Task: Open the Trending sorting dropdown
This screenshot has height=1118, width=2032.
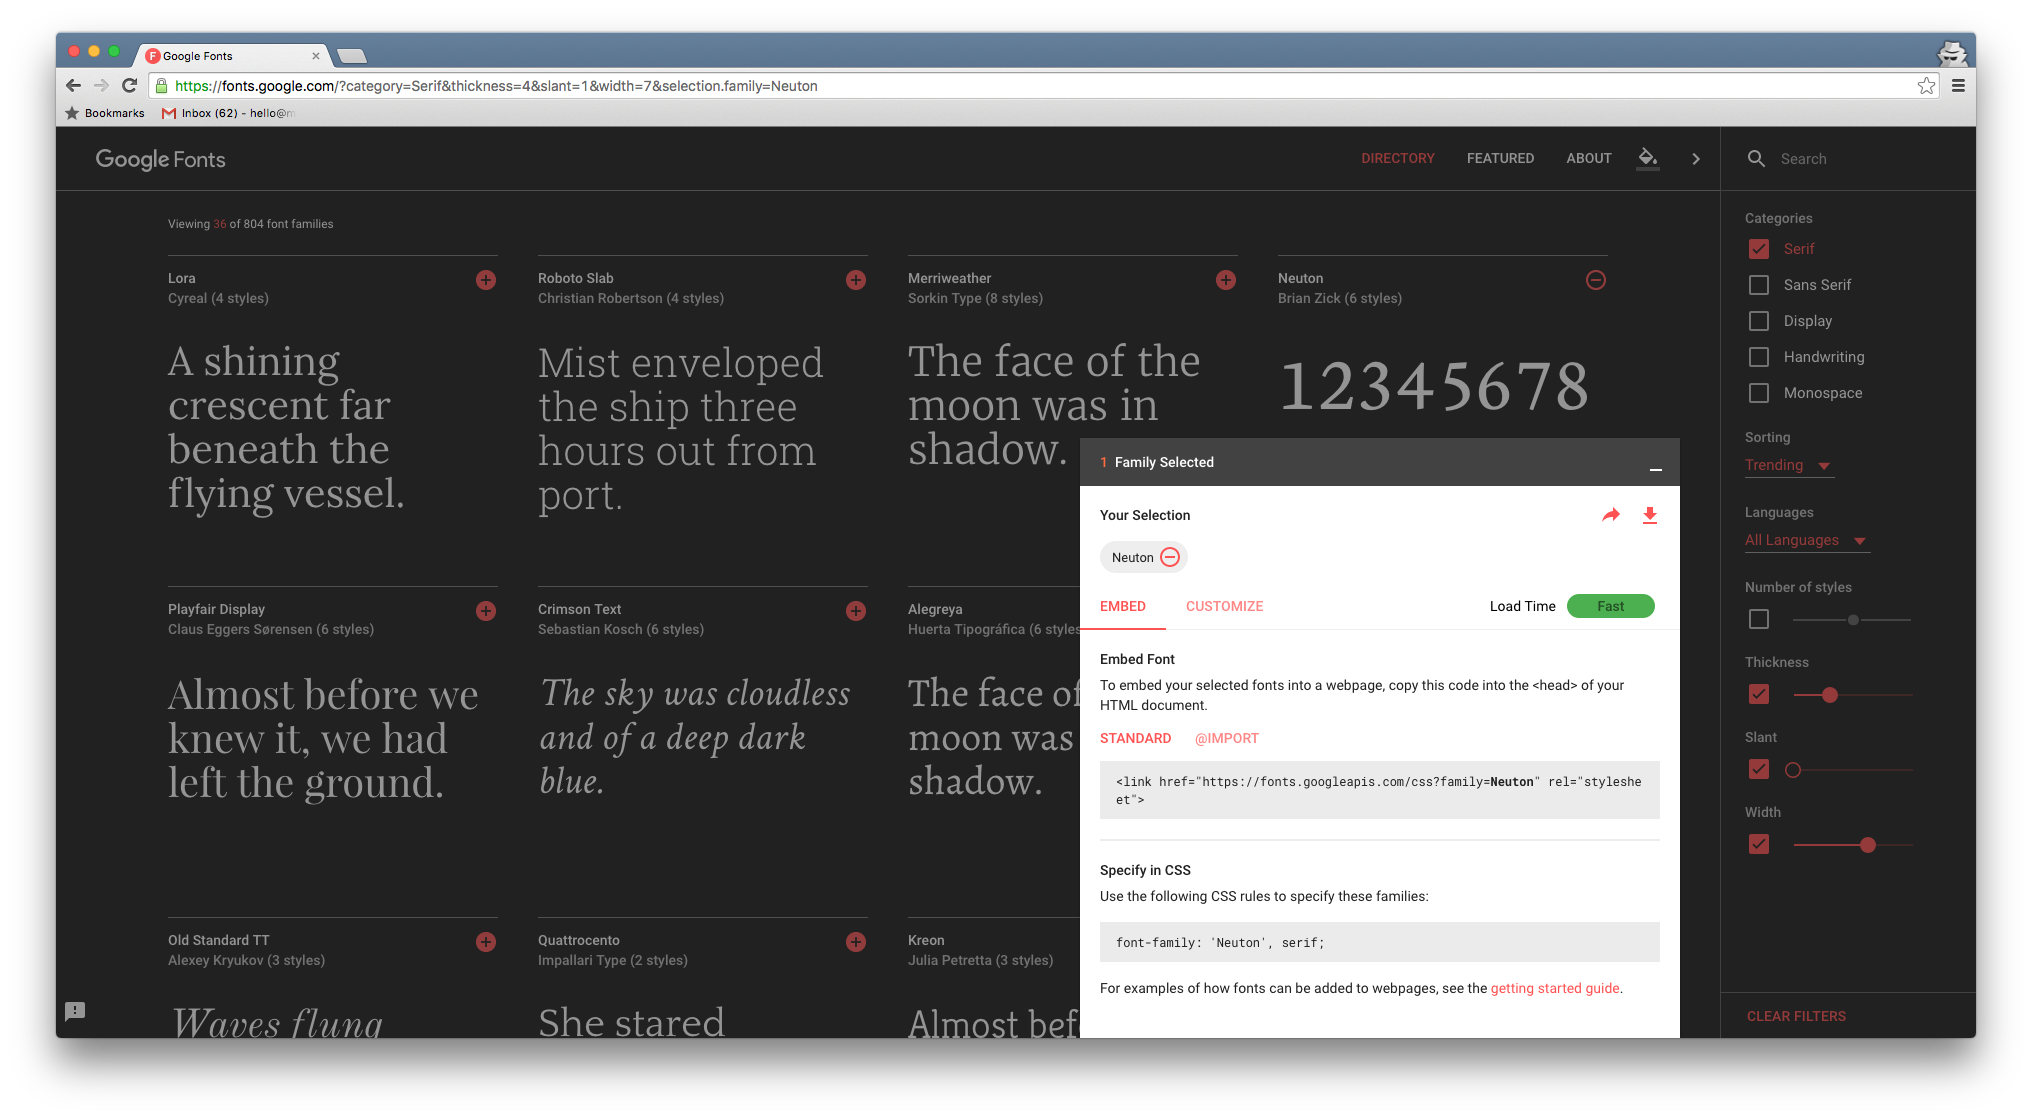Action: click(1789, 466)
